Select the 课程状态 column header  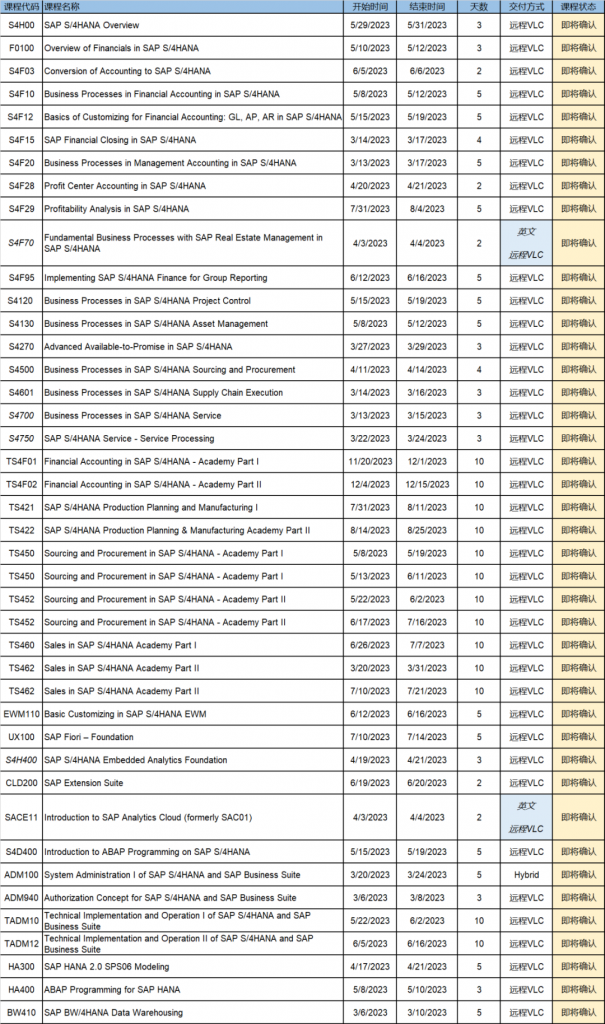tap(577, 6)
